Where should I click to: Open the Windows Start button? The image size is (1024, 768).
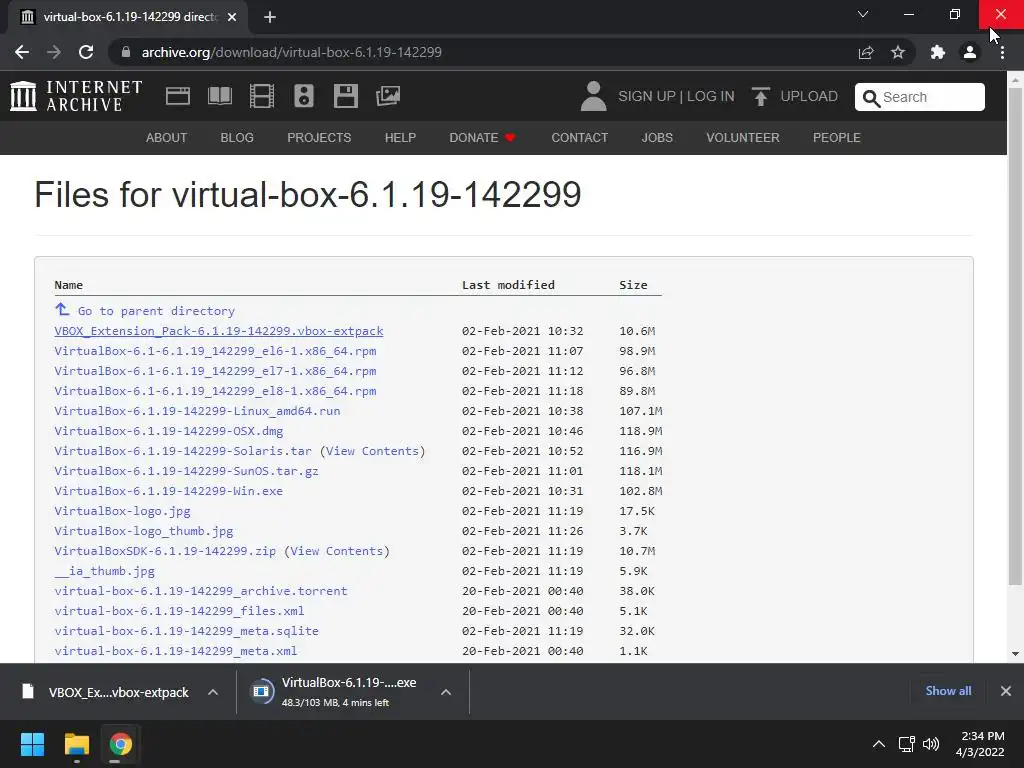pos(32,744)
